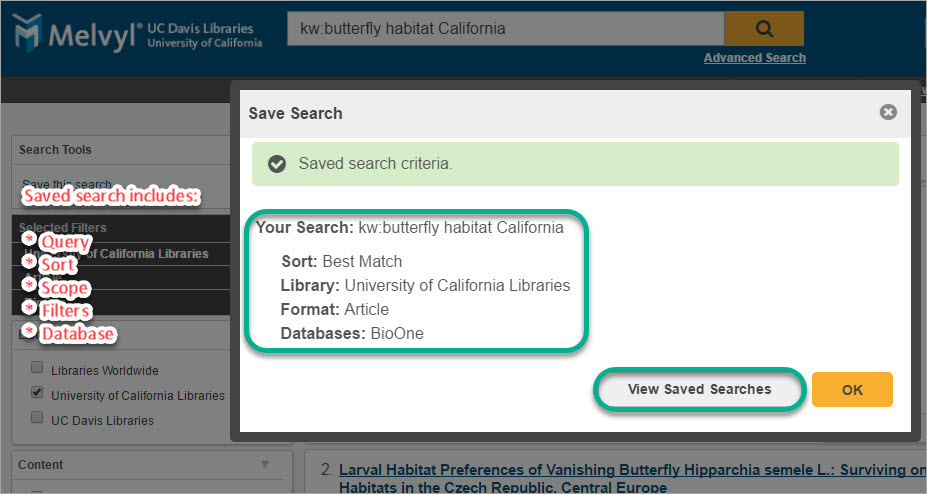
Task: Uncheck University of California Libraries checkbox
Action: [37, 392]
